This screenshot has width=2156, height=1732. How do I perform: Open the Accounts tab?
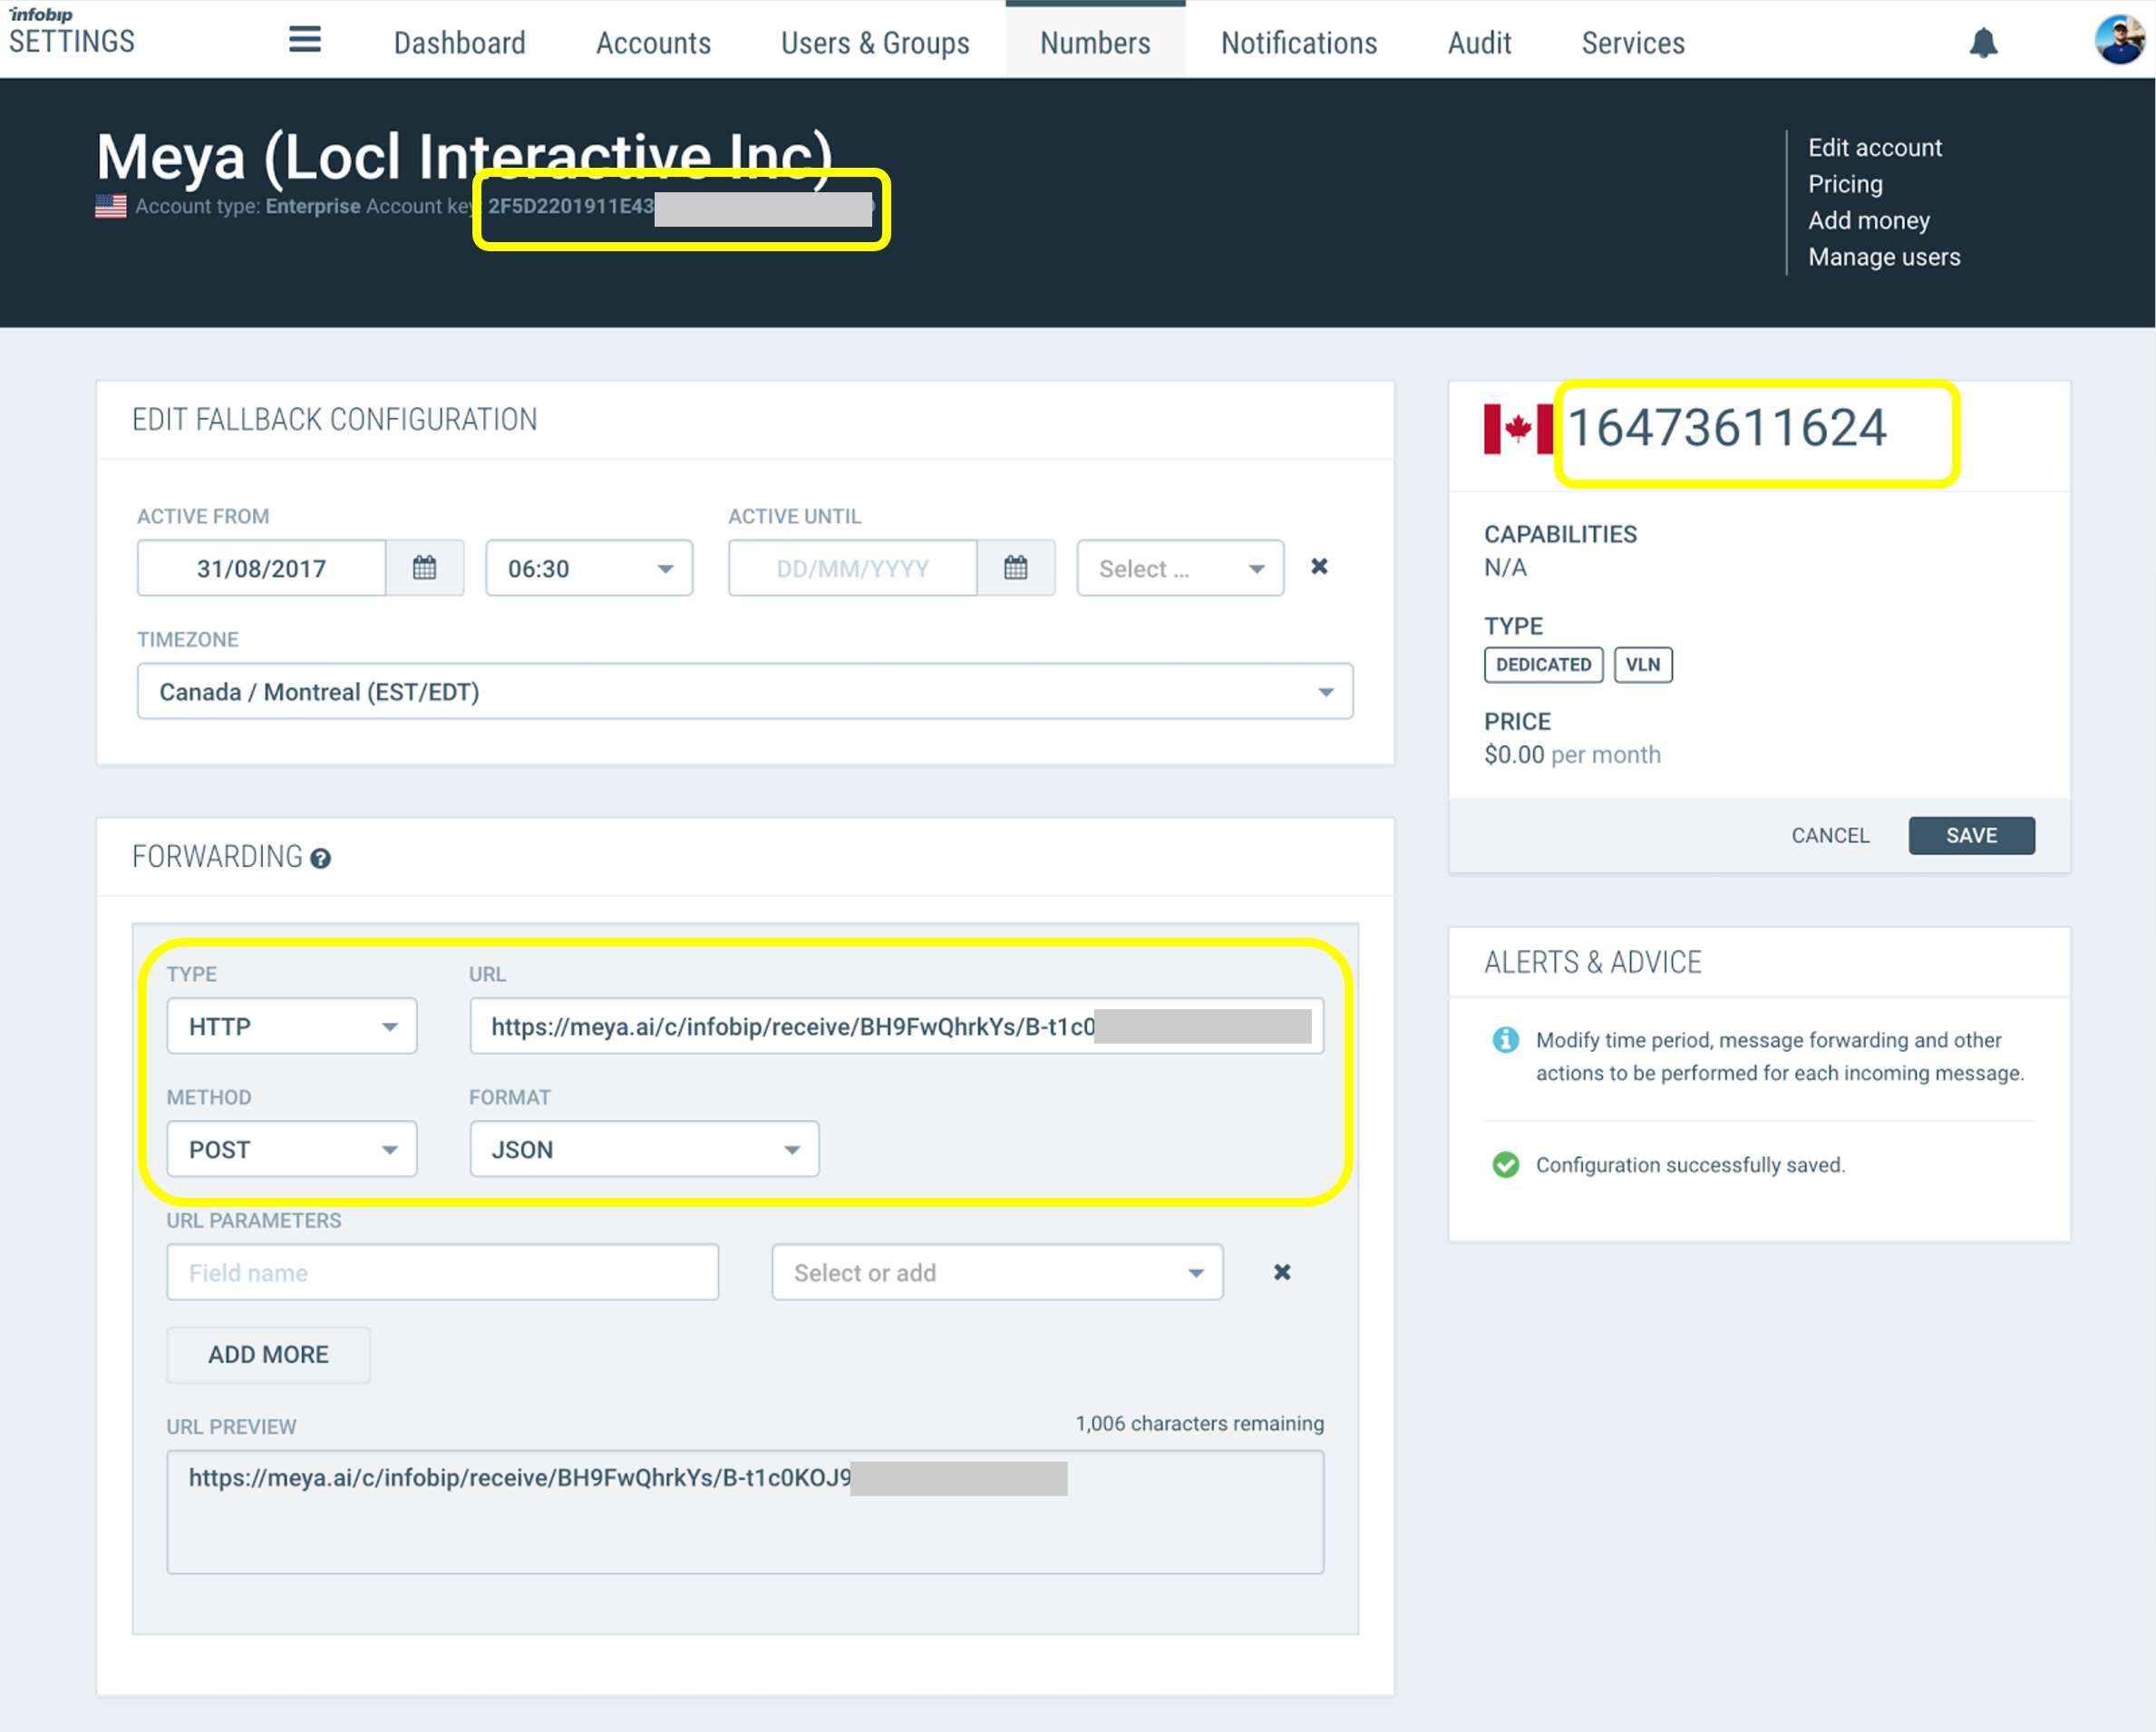[653, 43]
